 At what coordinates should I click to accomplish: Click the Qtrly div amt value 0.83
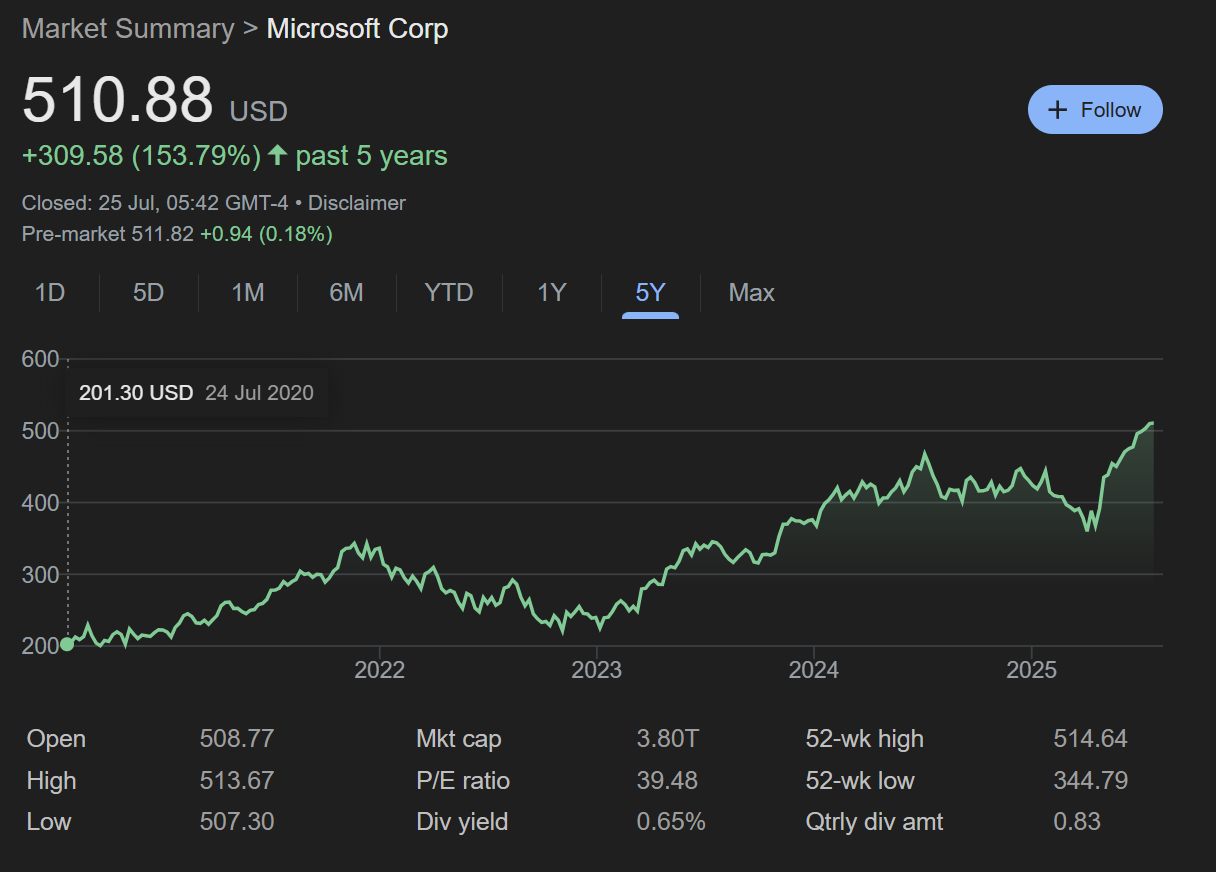pyautogui.click(x=1077, y=822)
